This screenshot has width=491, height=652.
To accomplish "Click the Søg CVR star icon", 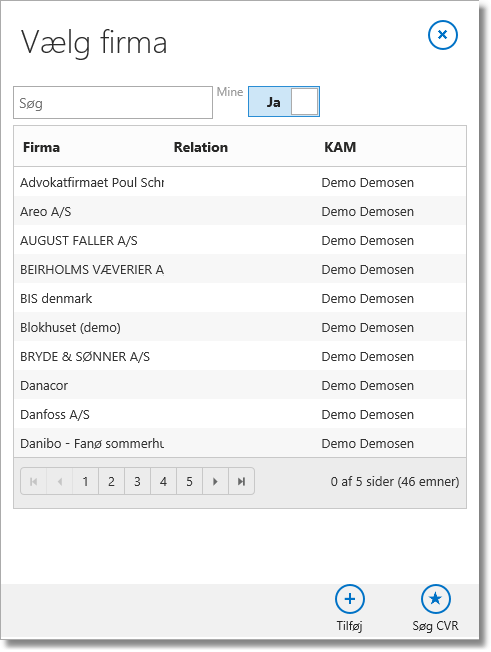I will (435, 599).
